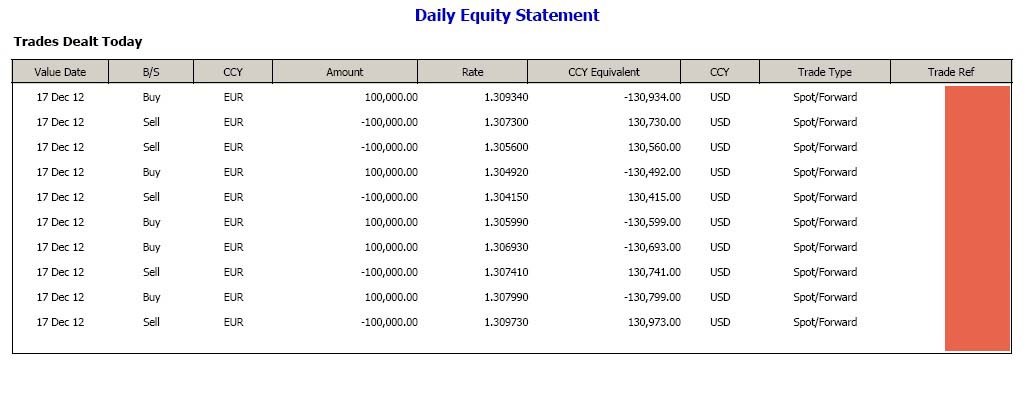1025x401 pixels.
Task: Click the 130,560.00 CCY equivalent value
Action: (x=654, y=147)
